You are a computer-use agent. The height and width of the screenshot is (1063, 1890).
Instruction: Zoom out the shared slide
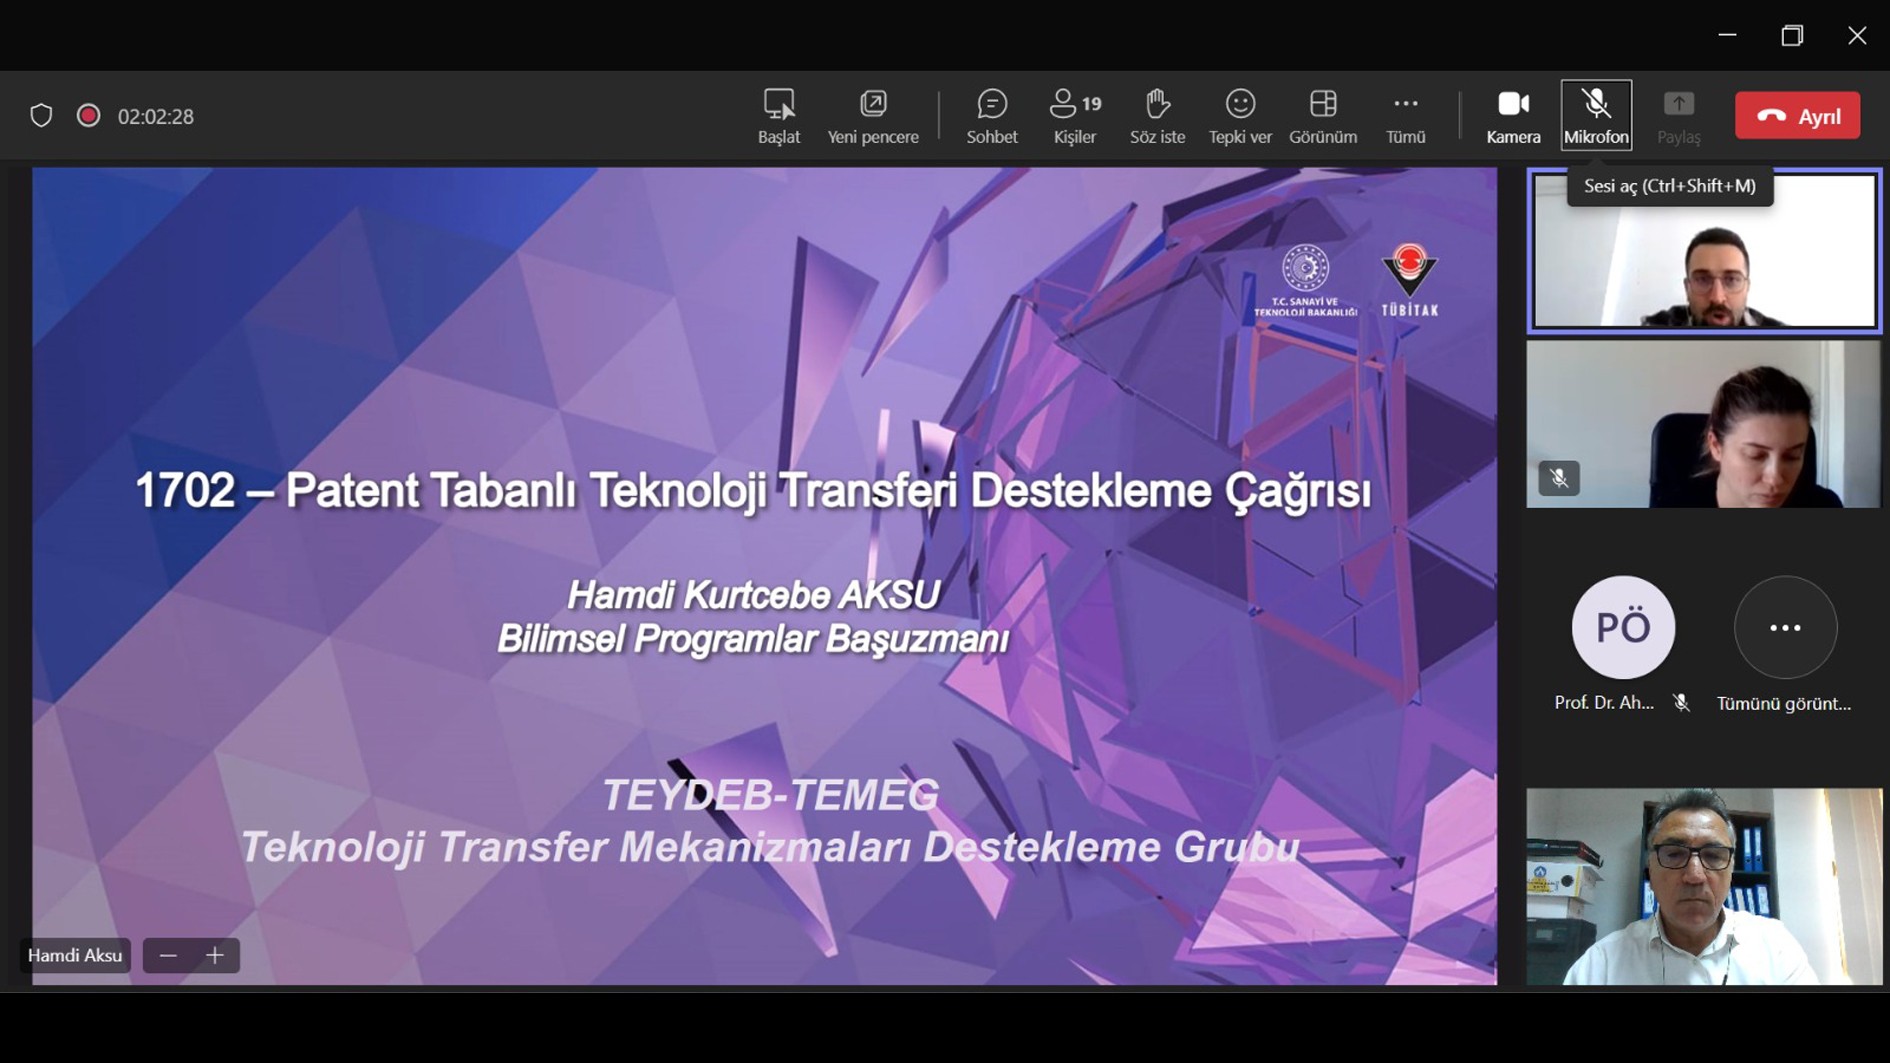click(x=168, y=955)
